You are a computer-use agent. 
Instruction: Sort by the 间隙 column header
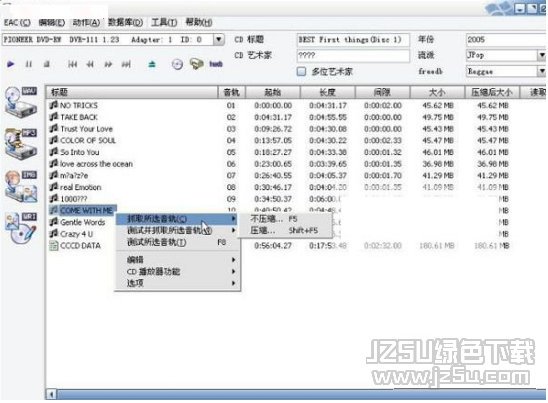pyautogui.click(x=383, y=92)
